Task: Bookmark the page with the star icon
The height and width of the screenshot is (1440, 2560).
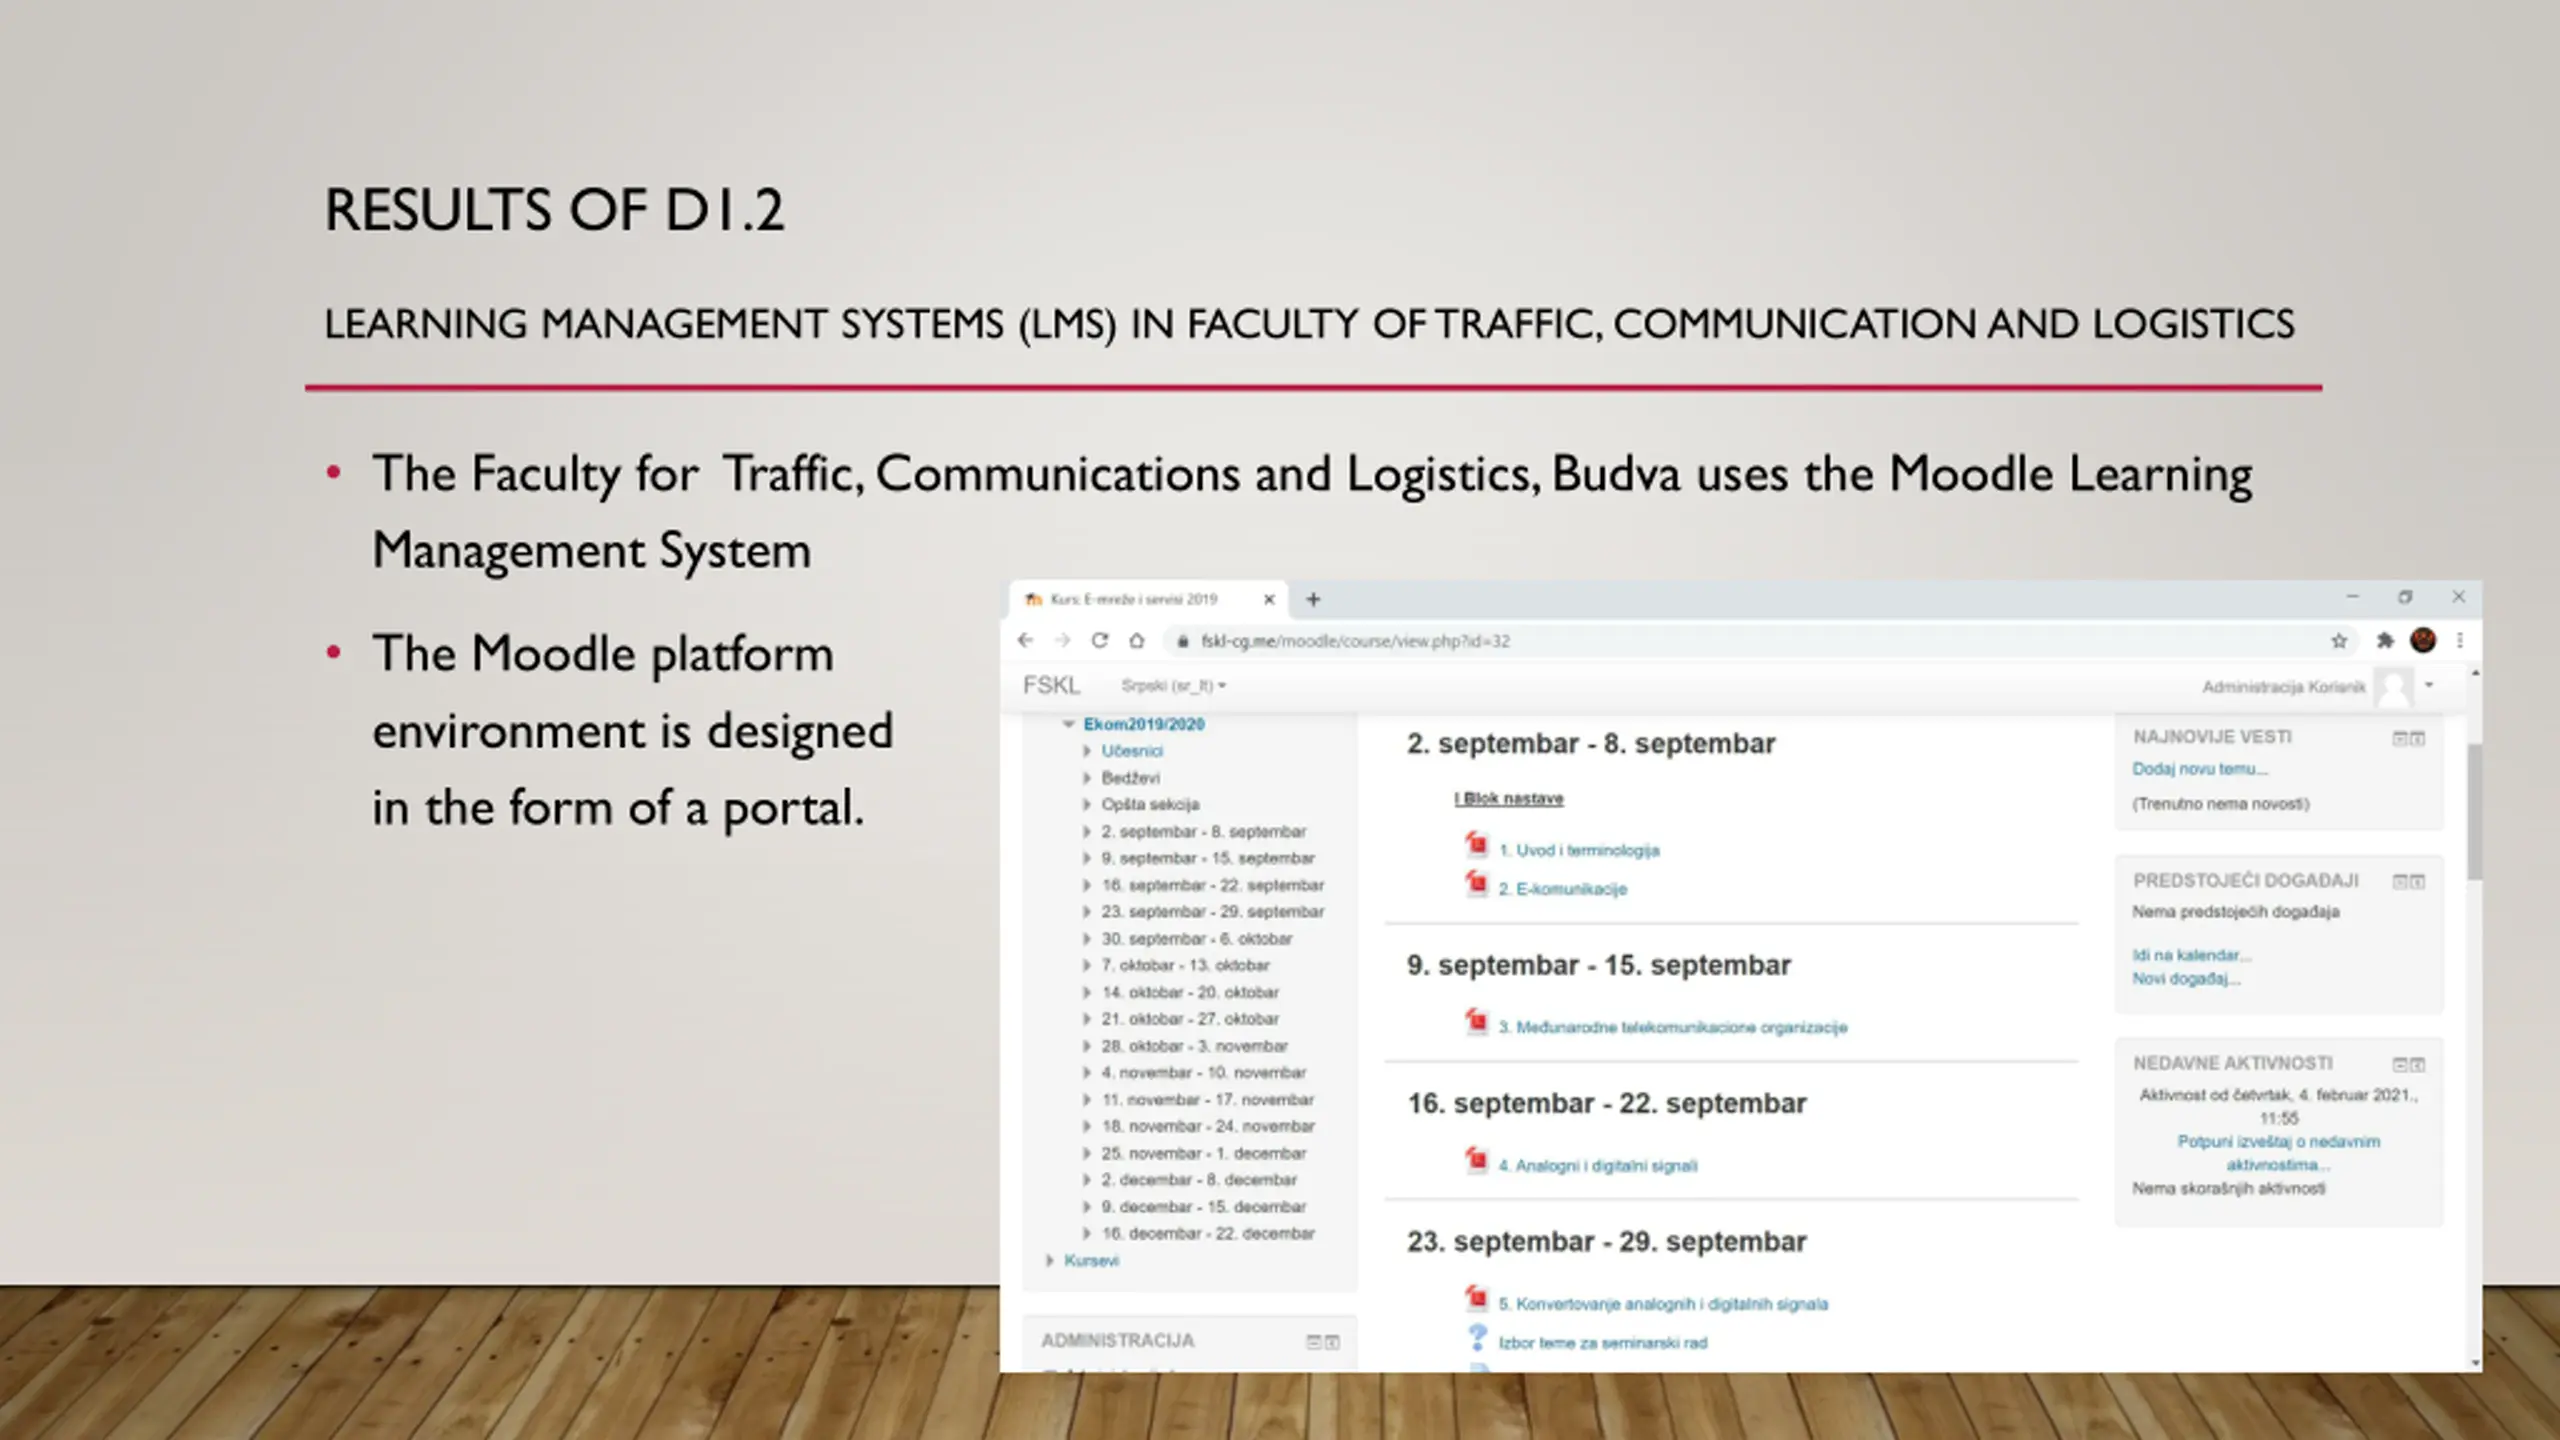Action: (x=2339, y=641)
